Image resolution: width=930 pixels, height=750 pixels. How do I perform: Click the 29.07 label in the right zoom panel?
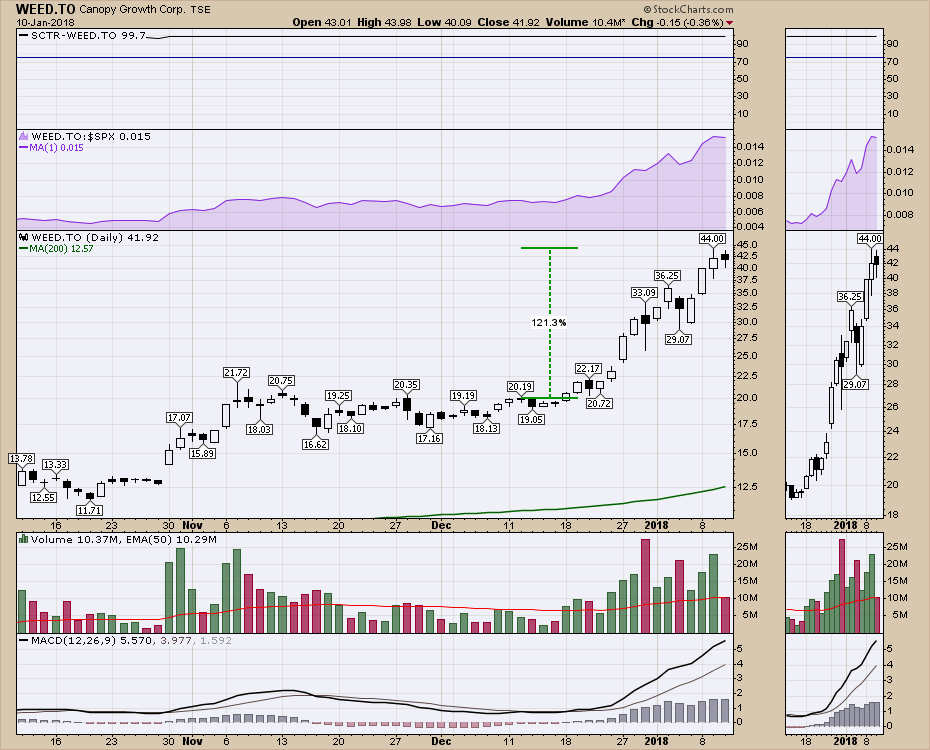[x=855, y=384]
